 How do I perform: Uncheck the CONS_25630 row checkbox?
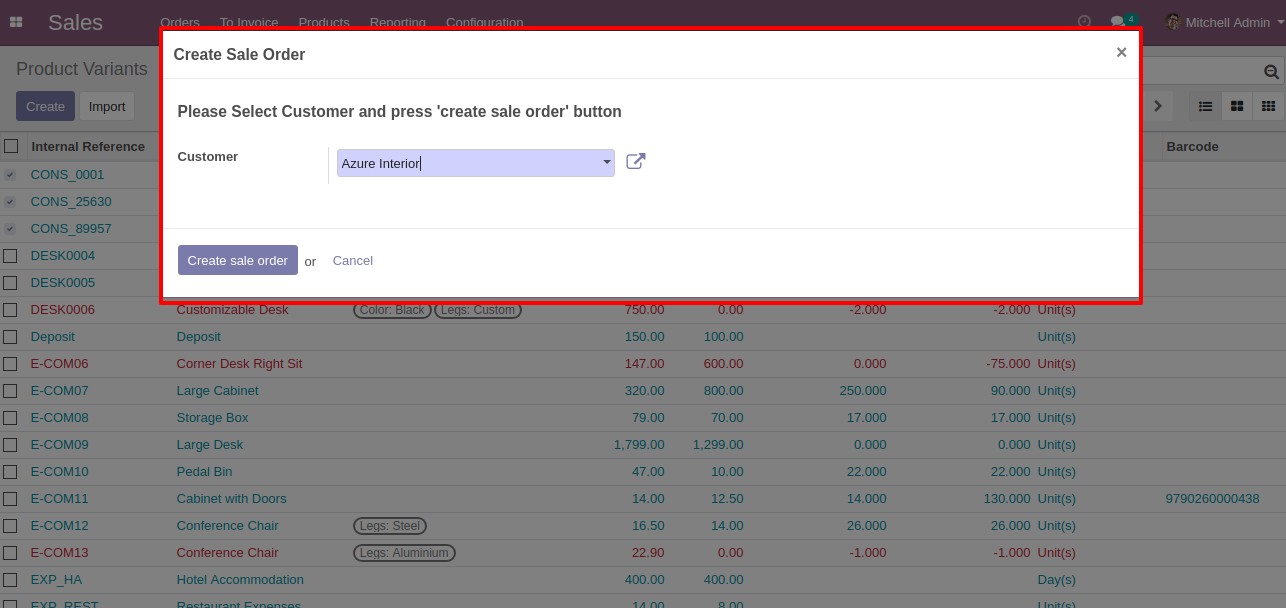[10, 201]
